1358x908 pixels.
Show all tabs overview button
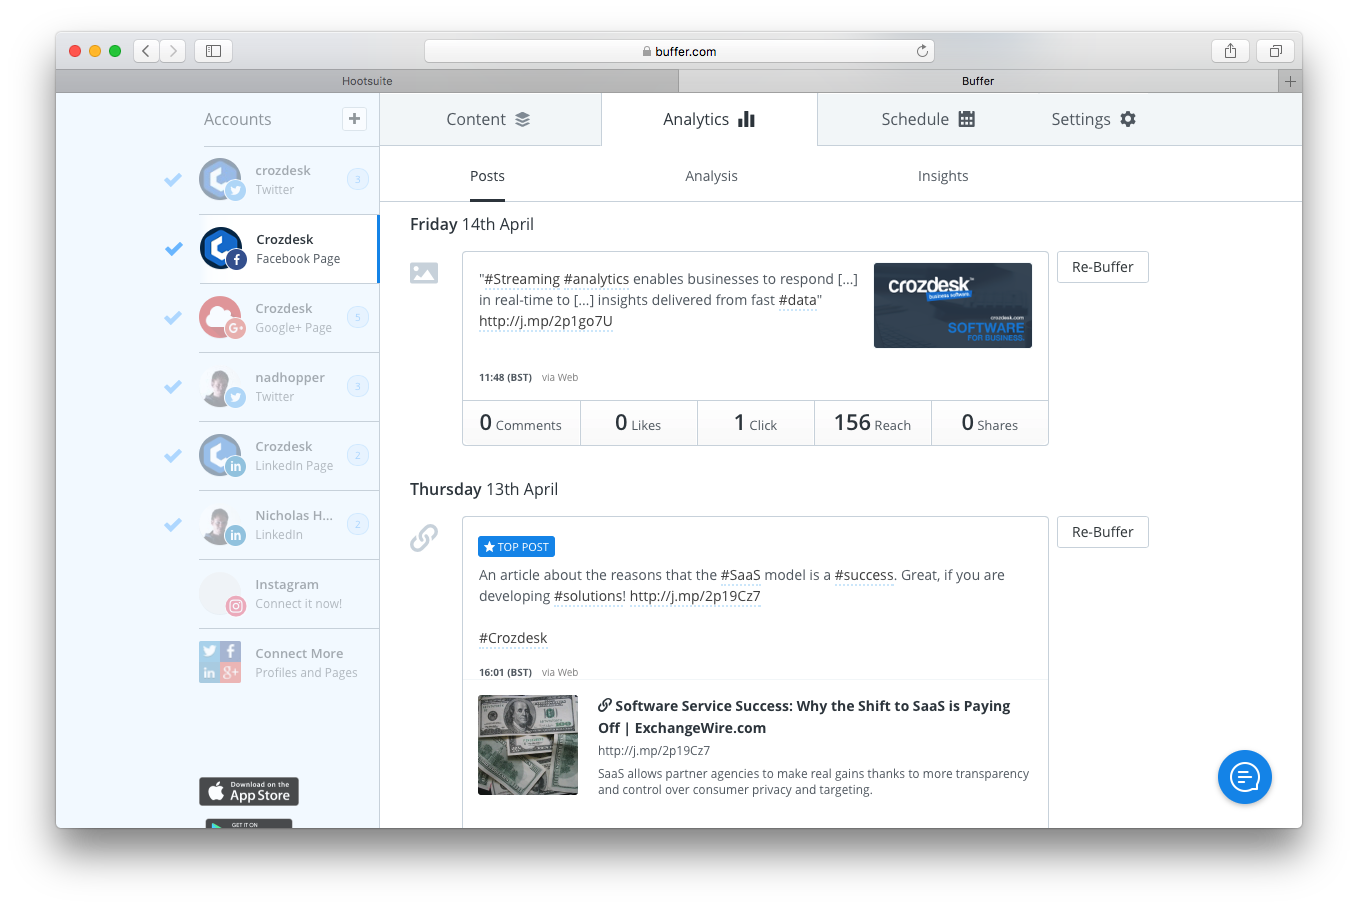tap(1275, 50)
